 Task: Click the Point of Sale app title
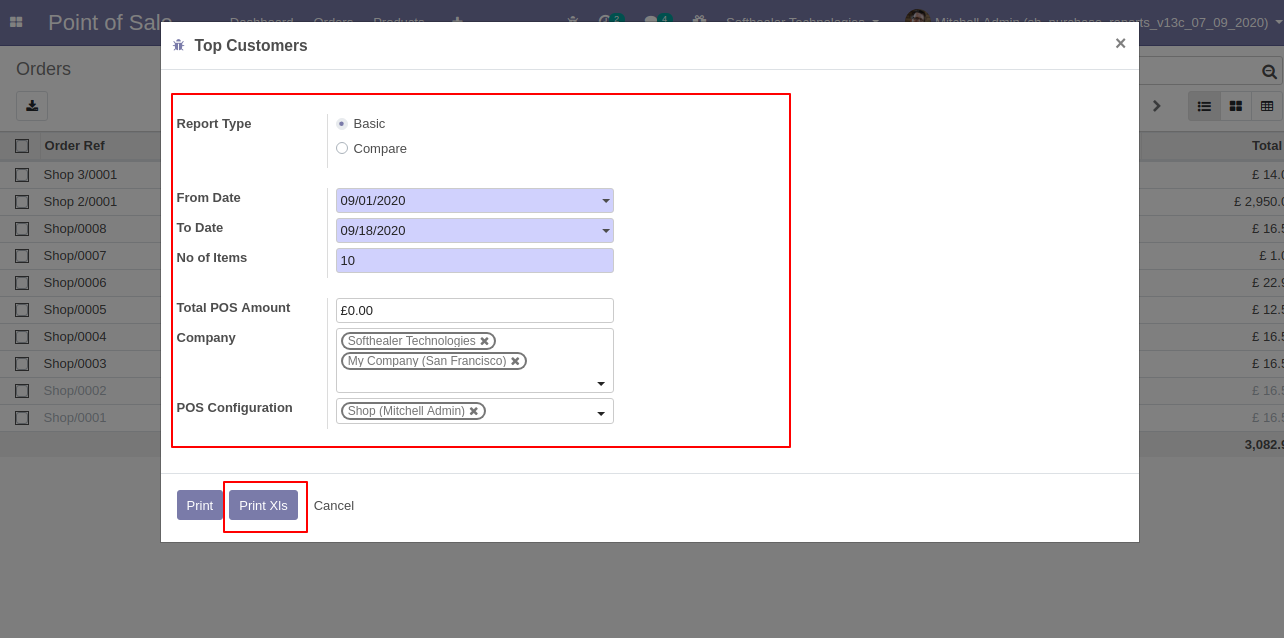[110, 22]
